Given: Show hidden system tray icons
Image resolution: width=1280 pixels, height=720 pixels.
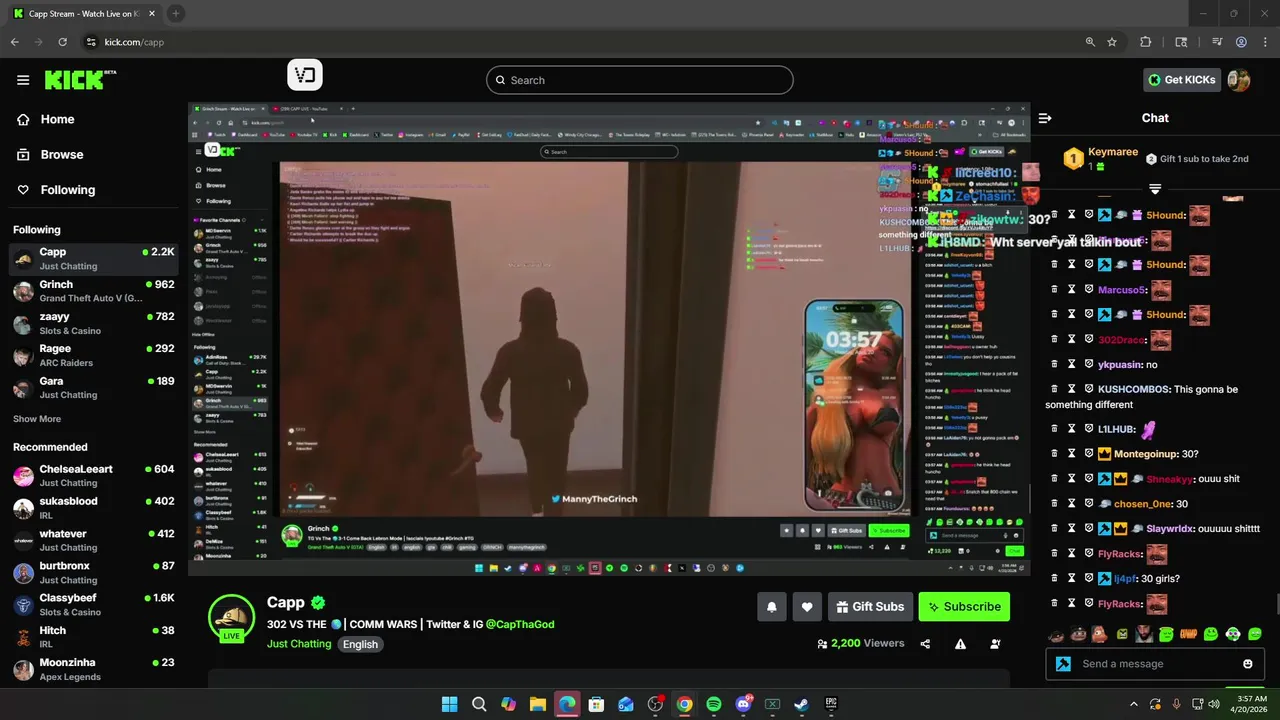Looking at the screenshot, I should tap(1133, 704).
